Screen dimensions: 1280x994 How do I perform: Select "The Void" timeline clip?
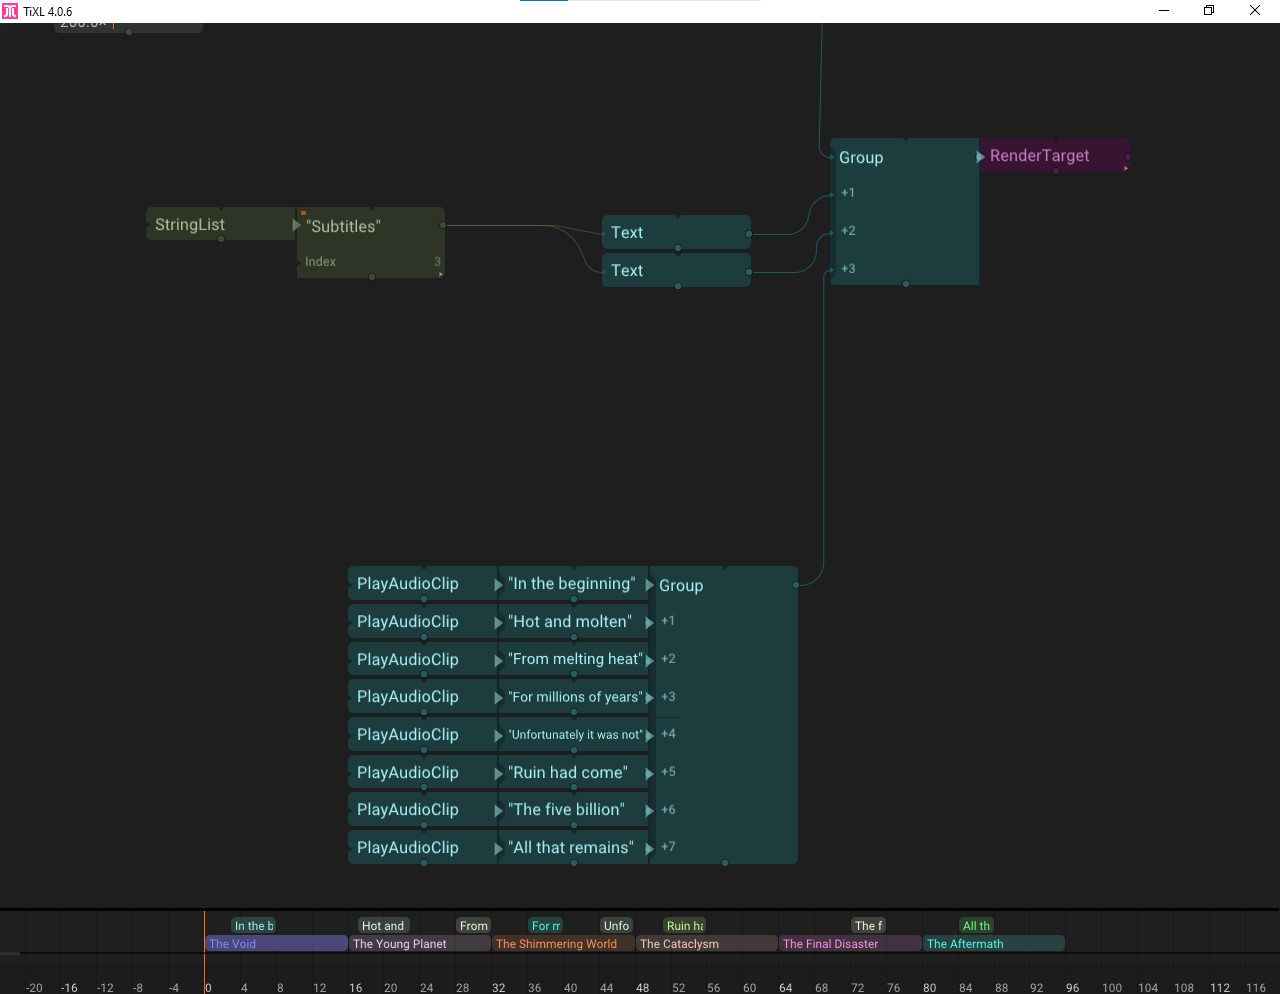pos(276,944)
